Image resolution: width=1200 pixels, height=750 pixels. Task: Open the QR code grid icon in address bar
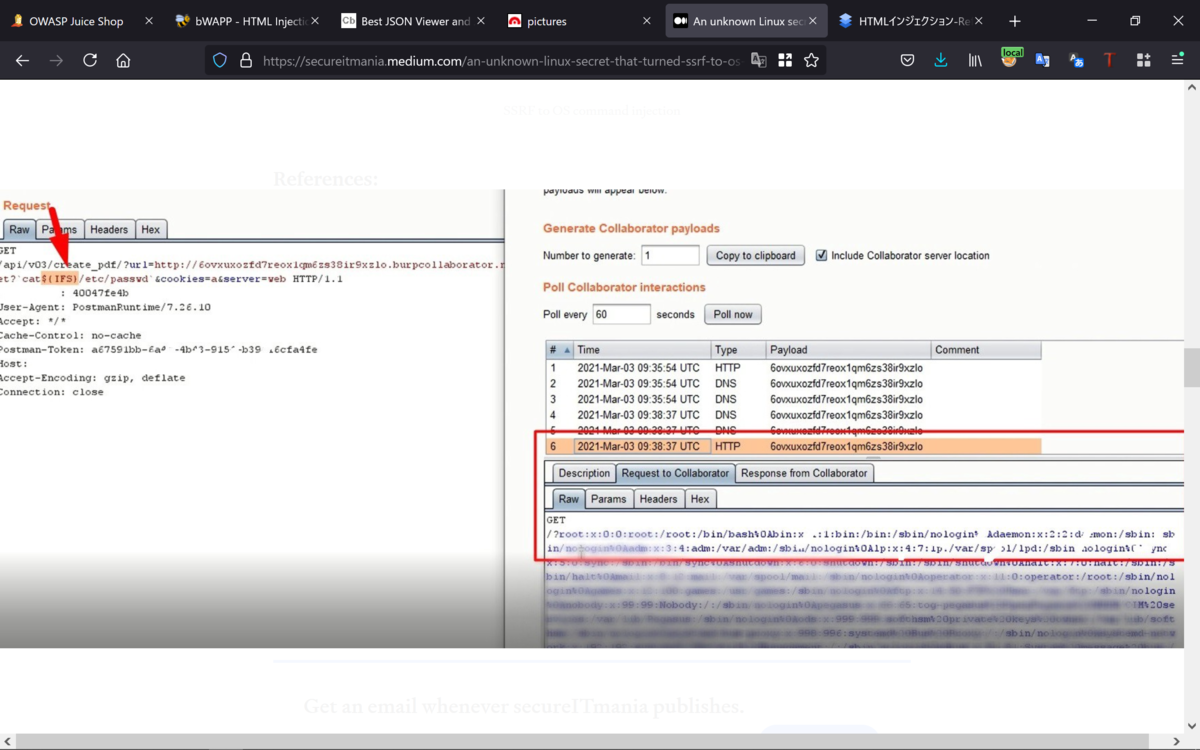(785, 60)
